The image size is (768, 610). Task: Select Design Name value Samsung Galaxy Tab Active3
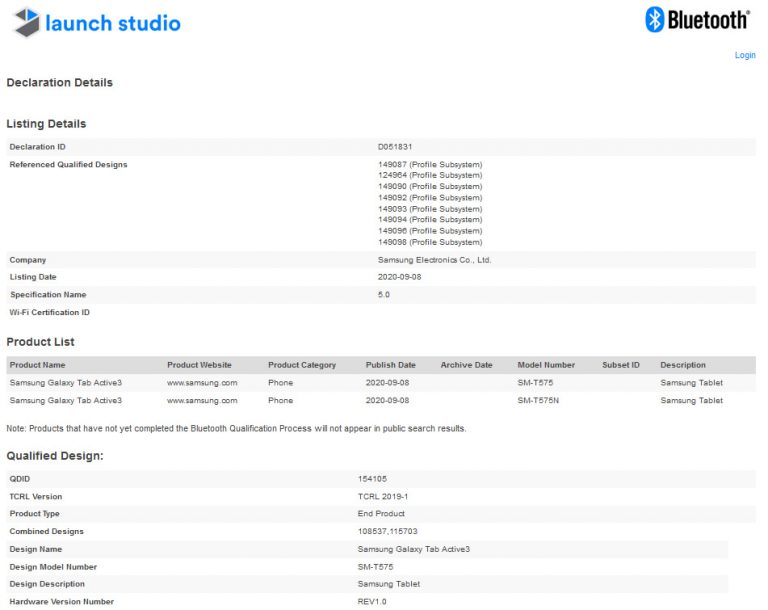(413, 549)
